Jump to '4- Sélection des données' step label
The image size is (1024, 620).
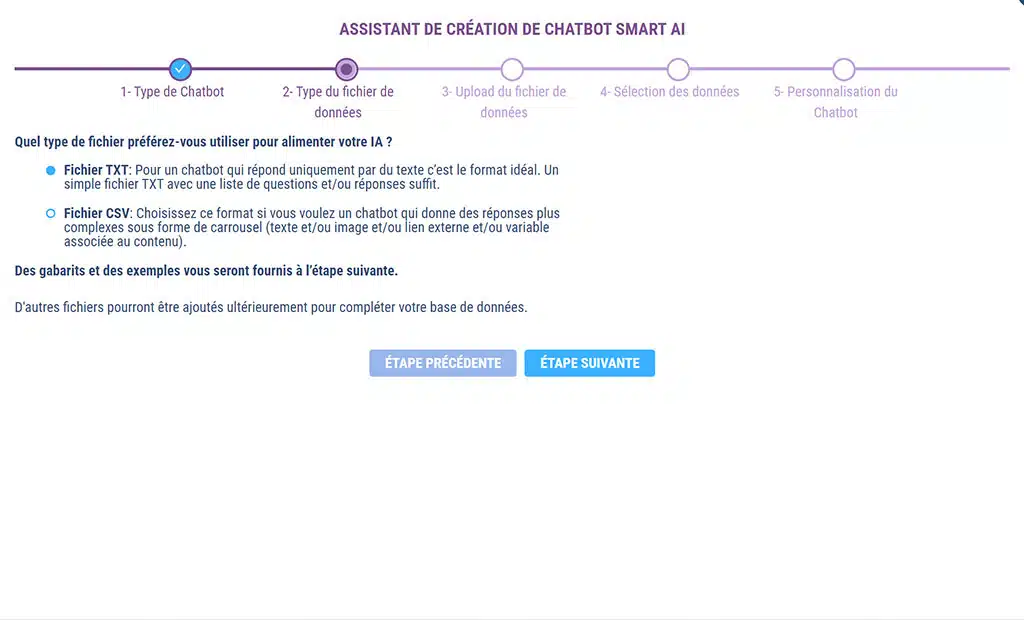click(670, 92)
